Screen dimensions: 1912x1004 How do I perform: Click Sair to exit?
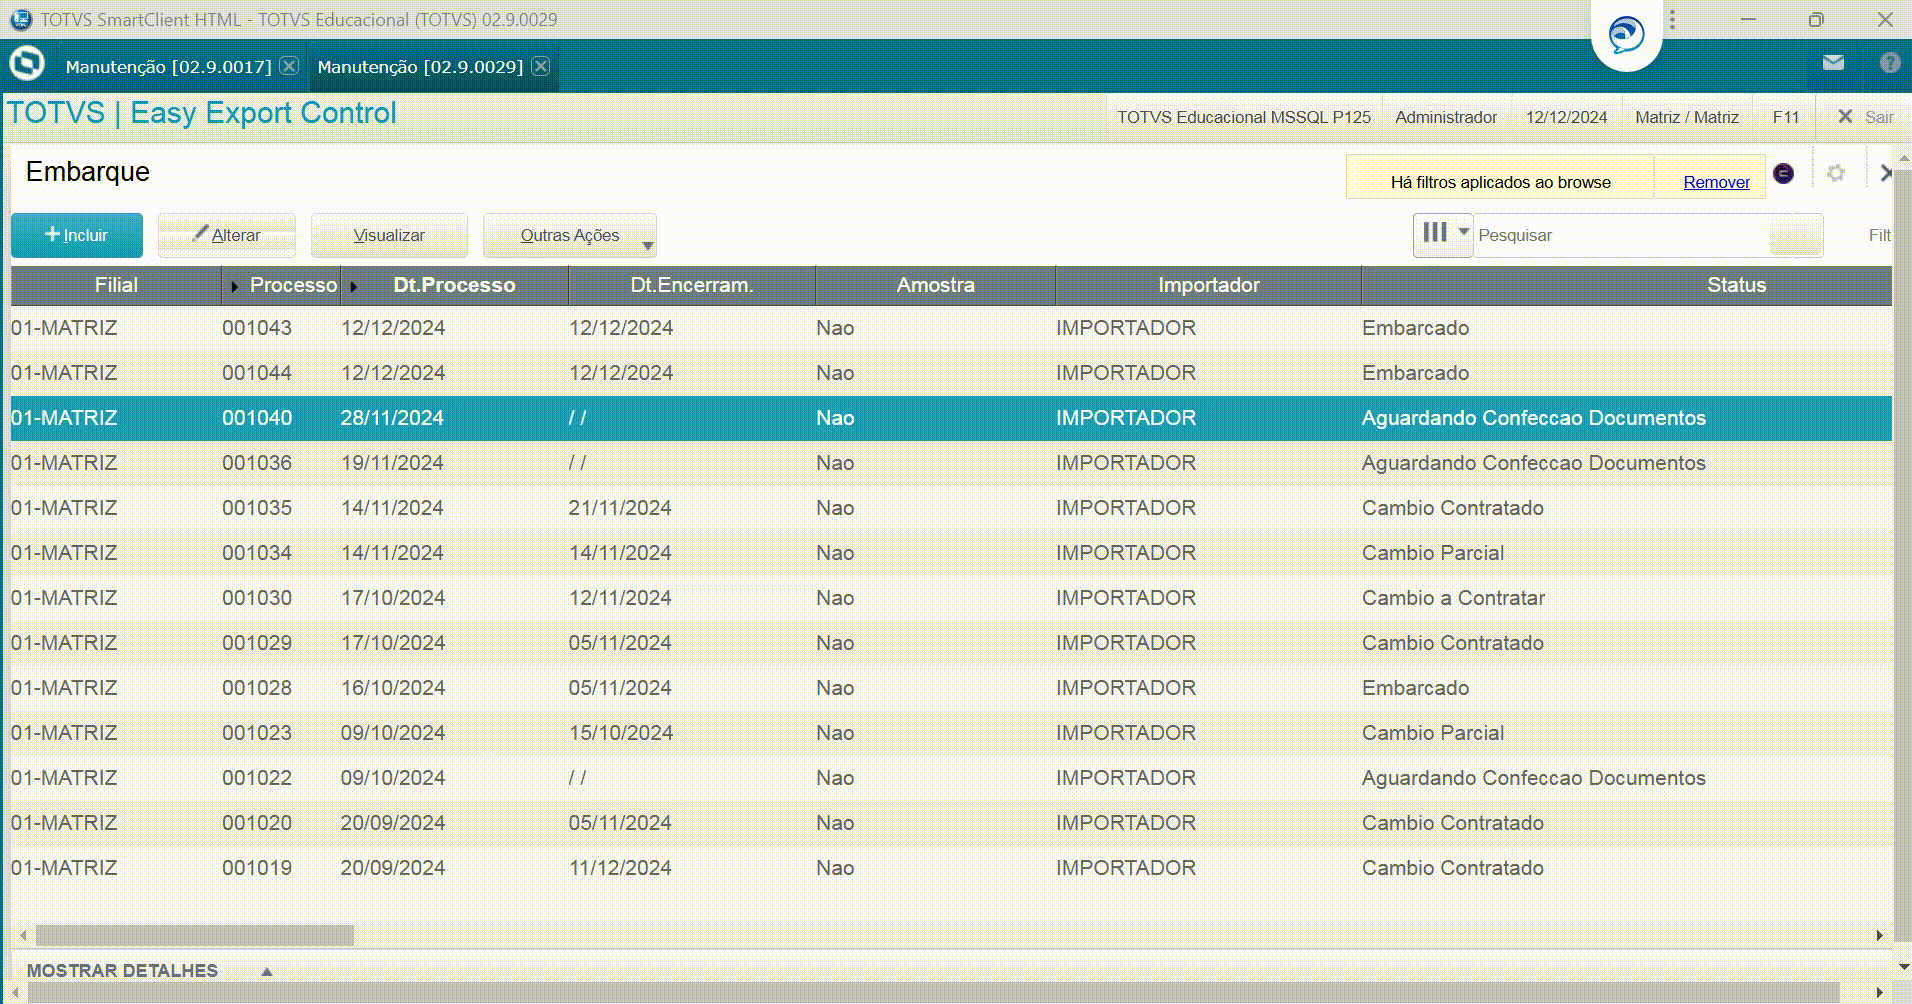[x=1879, y=117]
